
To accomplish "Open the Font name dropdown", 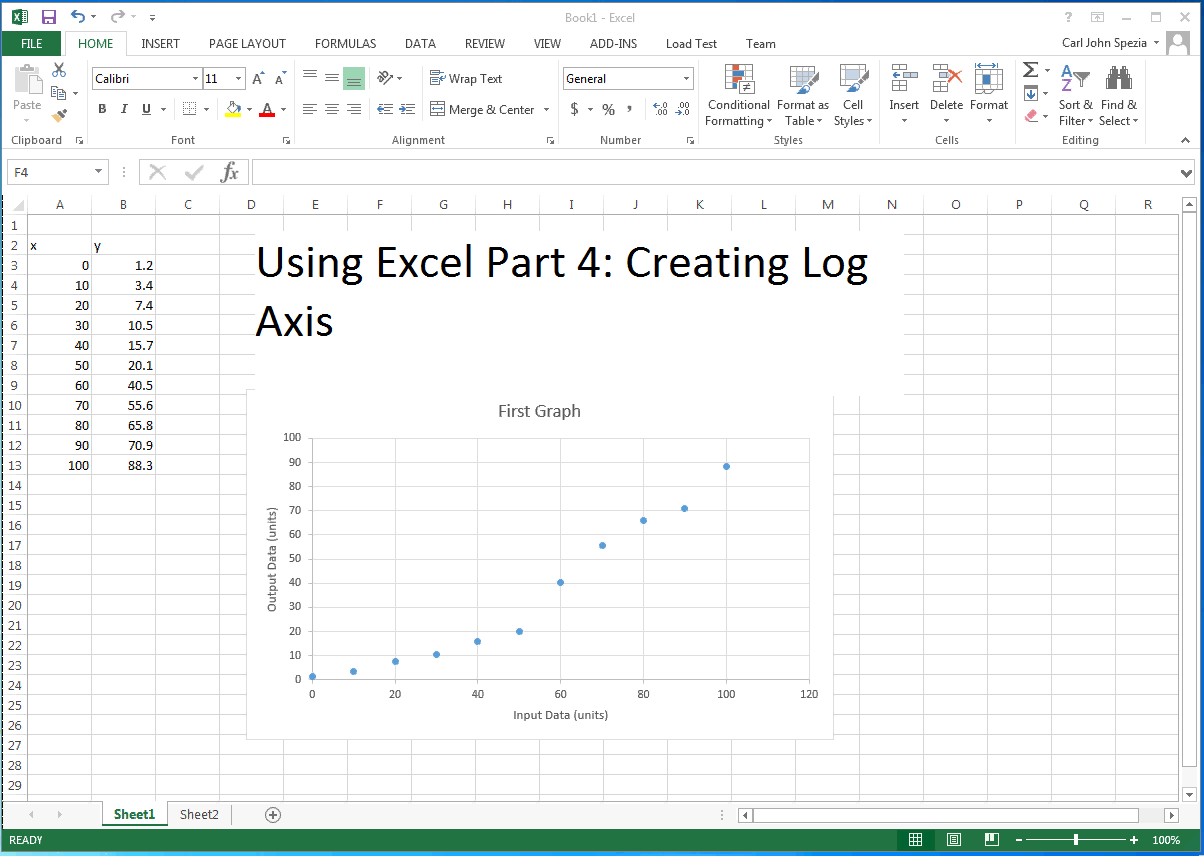I will pos(196,78).
